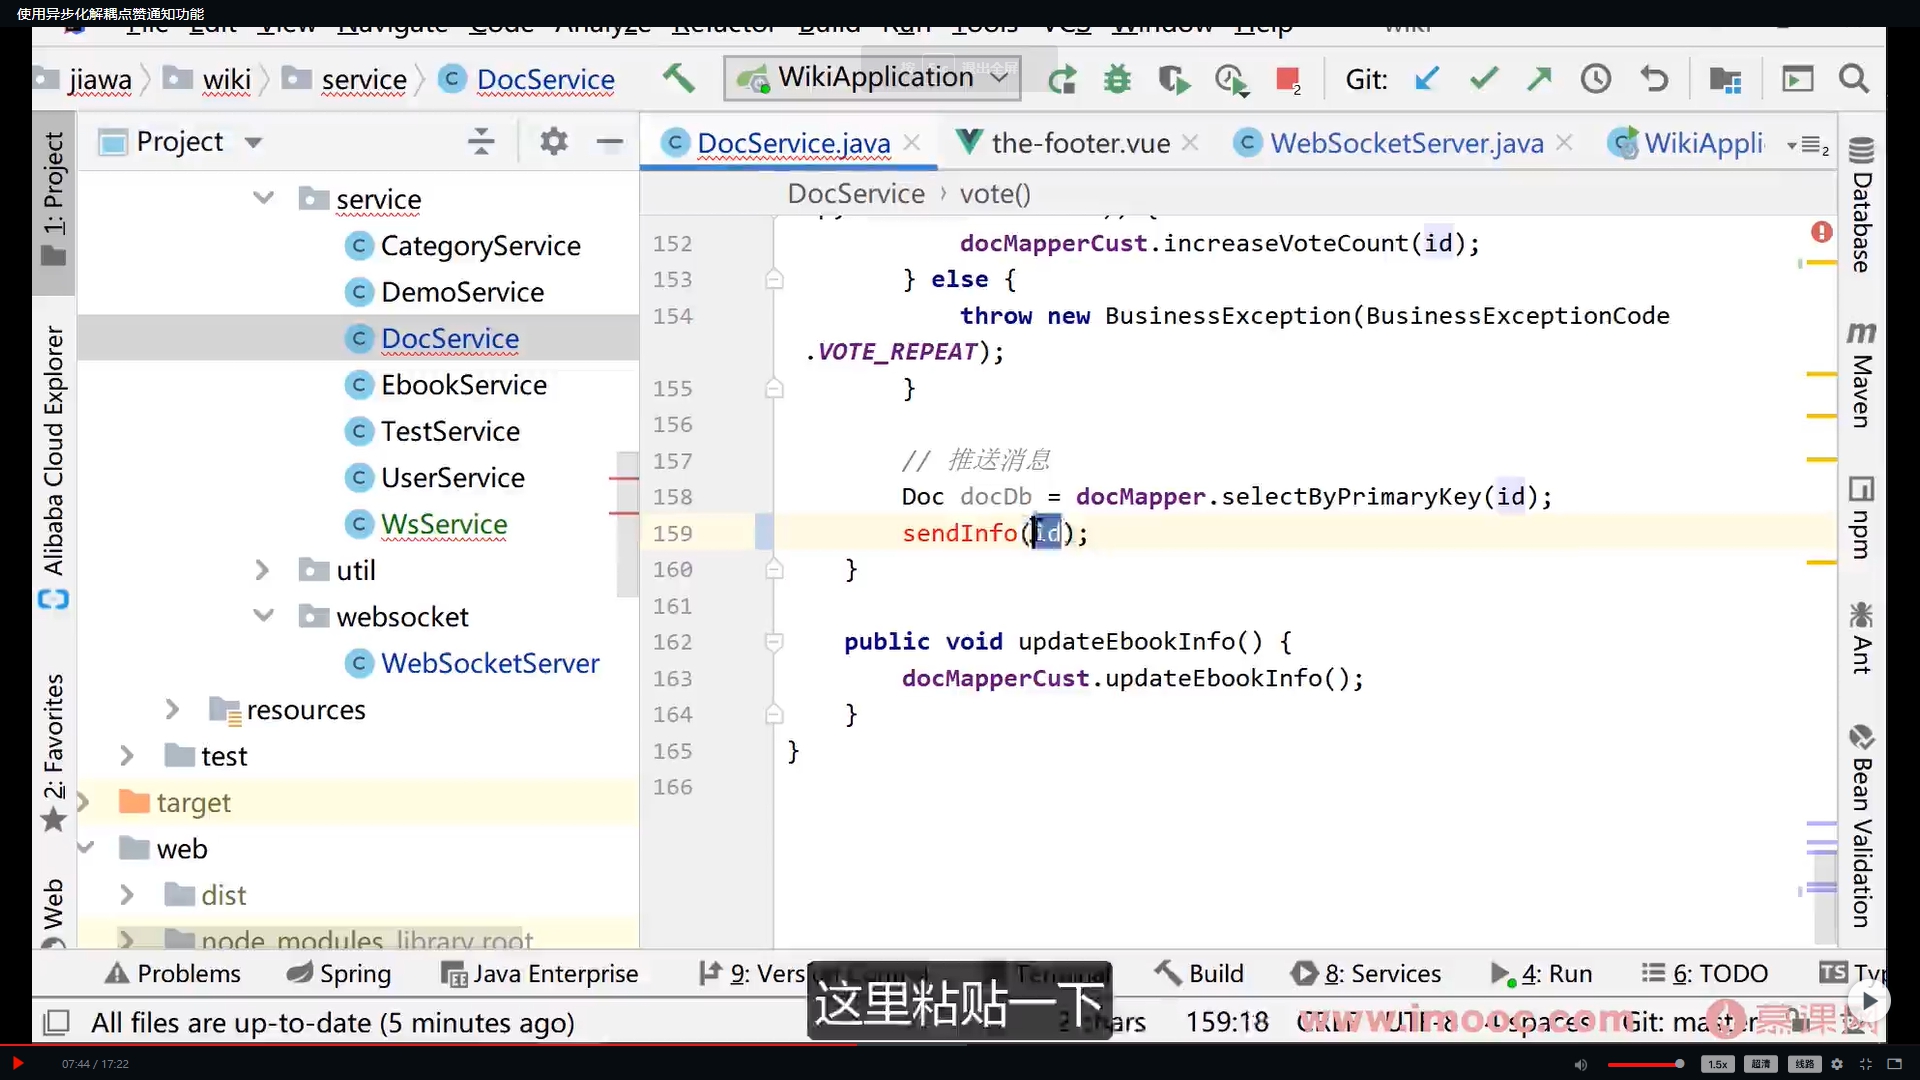Open the Project Structure icon
1920x1080 pixels.
(1726, 79)
